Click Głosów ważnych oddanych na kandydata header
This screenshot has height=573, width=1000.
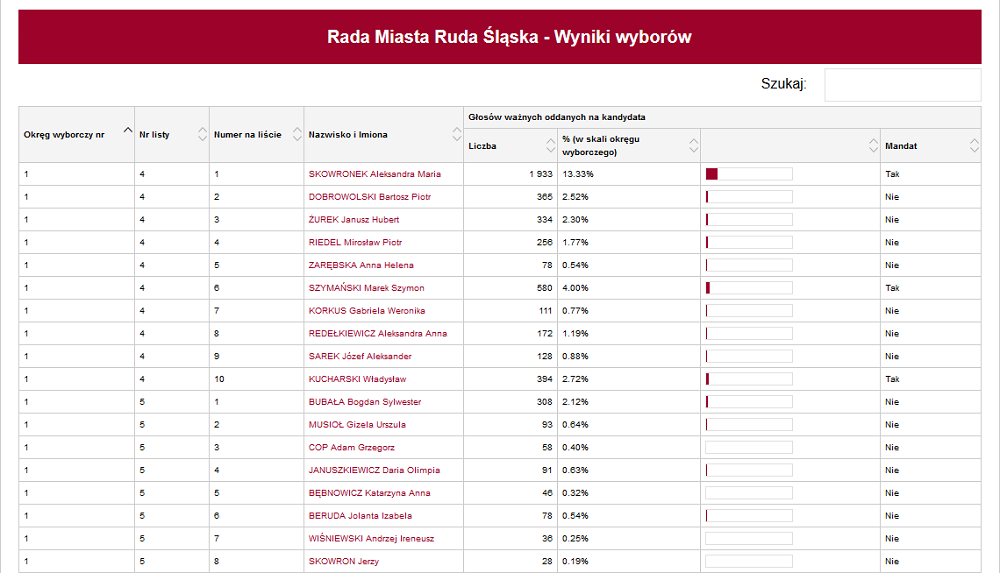[557, 117]
